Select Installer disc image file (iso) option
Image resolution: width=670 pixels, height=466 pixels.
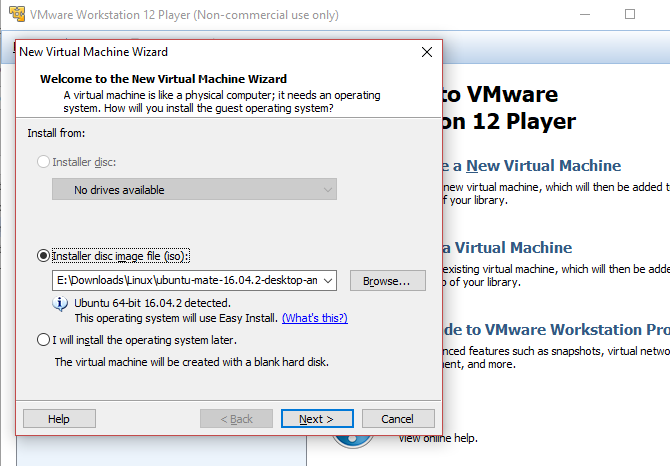point(43,255)
